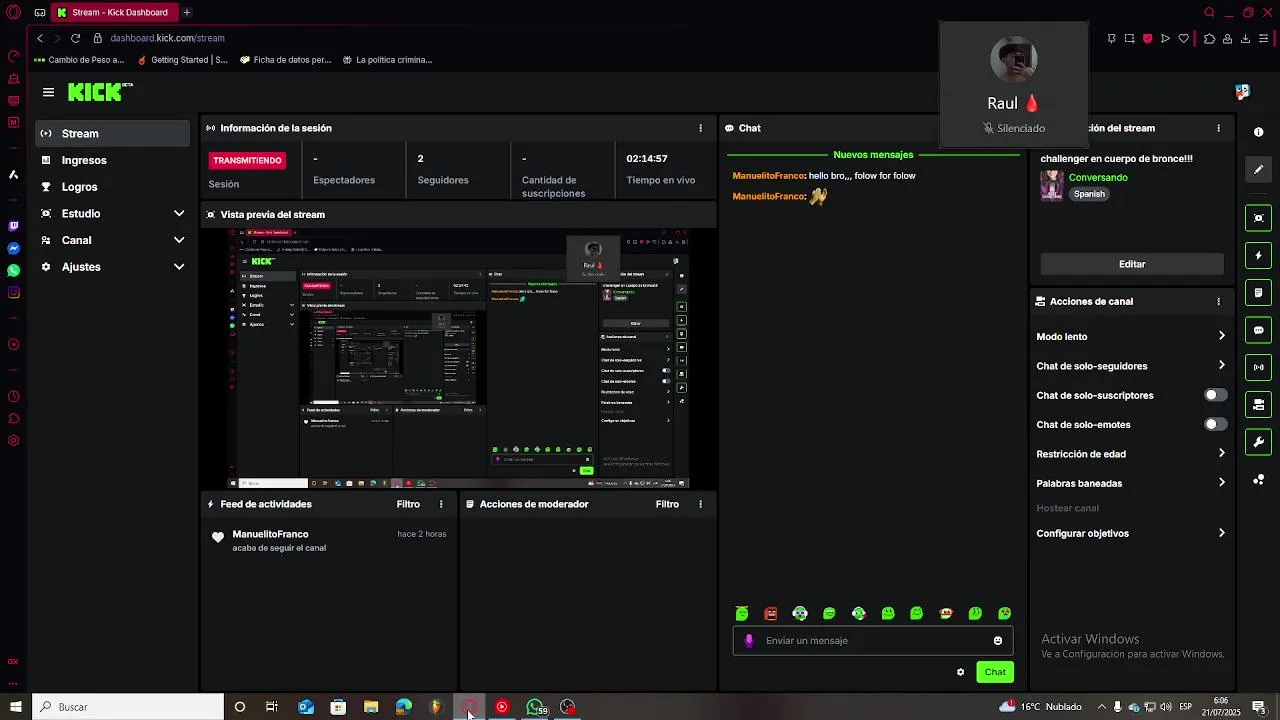The height and width of the screenshot is (720, 1280).
Task: Click the Editar button
Action: pyautogui.click(x=1132, y=264)
